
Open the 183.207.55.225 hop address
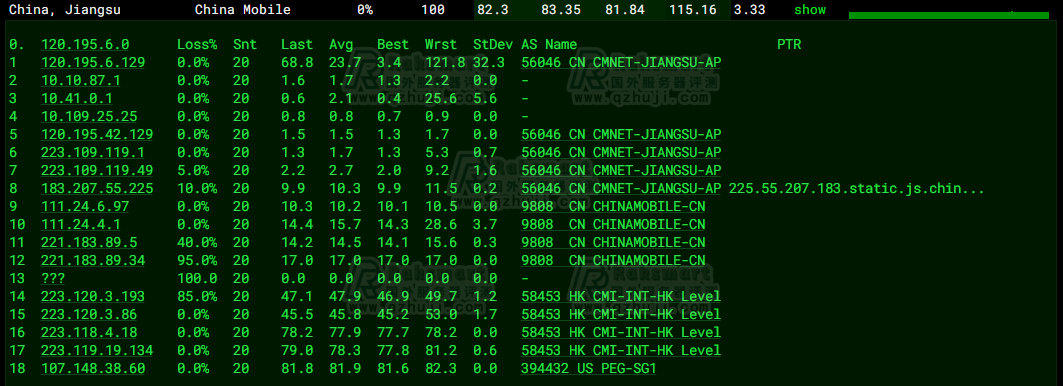click(97, 189)
